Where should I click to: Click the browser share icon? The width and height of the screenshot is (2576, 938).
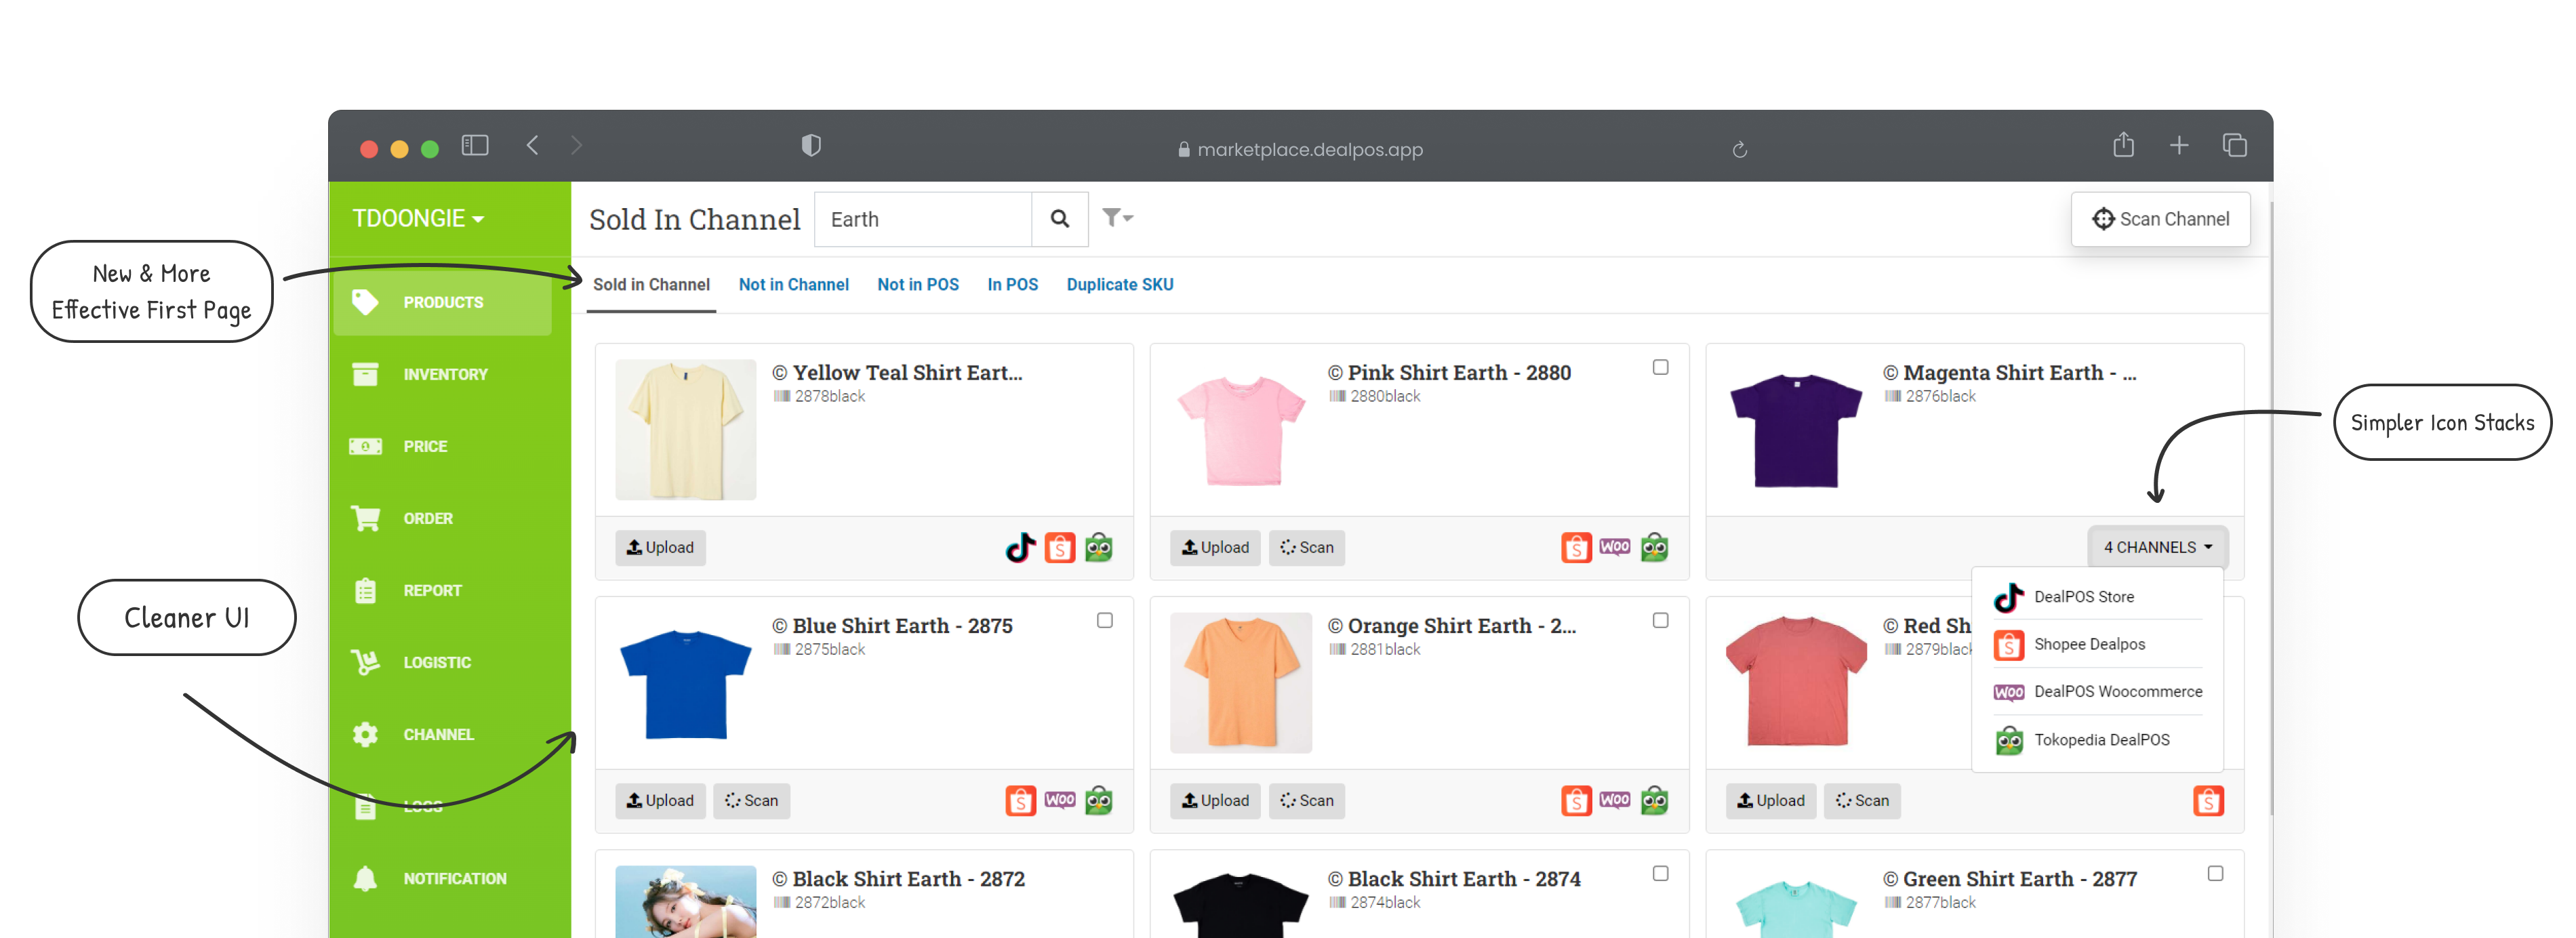[x=2123, y=145]
